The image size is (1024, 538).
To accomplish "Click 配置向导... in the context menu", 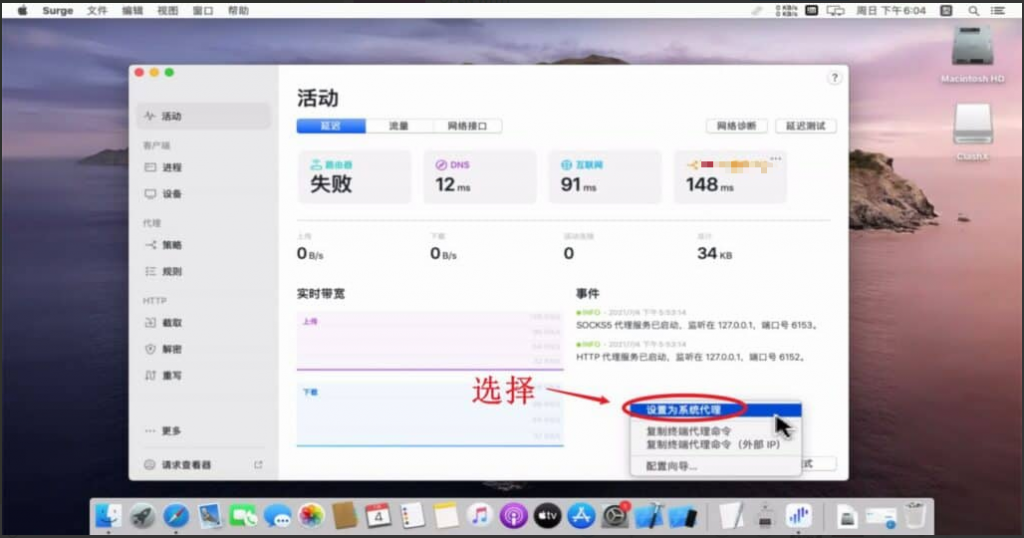I will pyautogui.click(x=671, y=466).
